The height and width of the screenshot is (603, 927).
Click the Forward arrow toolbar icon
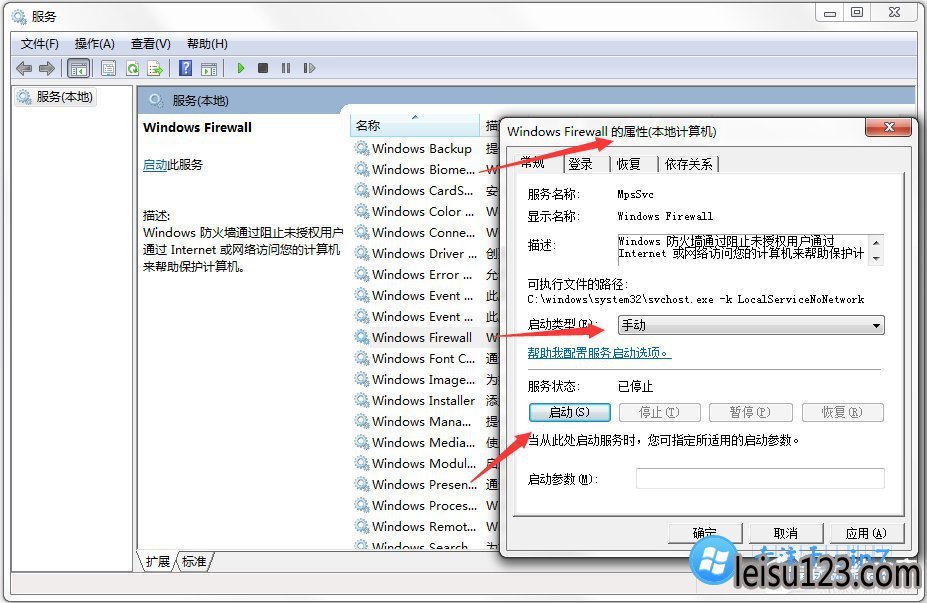tap(47, 69)
